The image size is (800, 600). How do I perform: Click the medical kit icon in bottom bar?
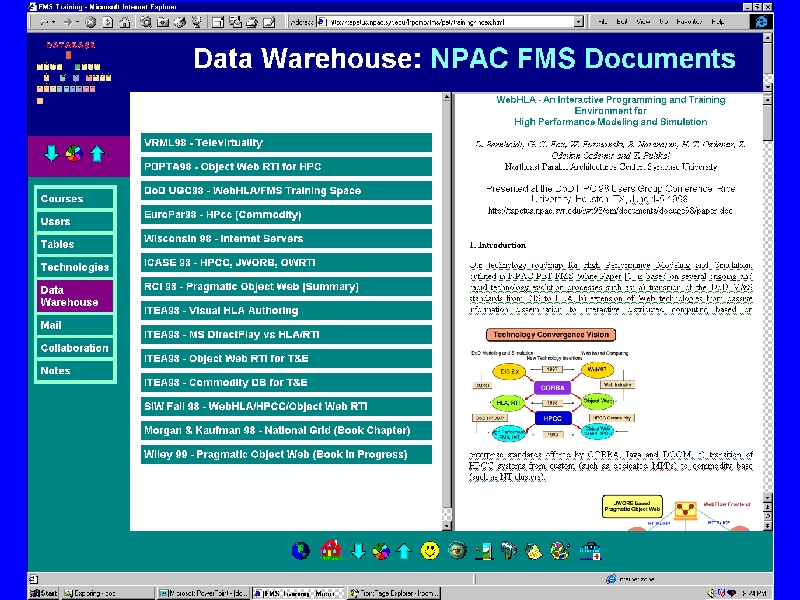pyautogui.click(x=590, y=551)
